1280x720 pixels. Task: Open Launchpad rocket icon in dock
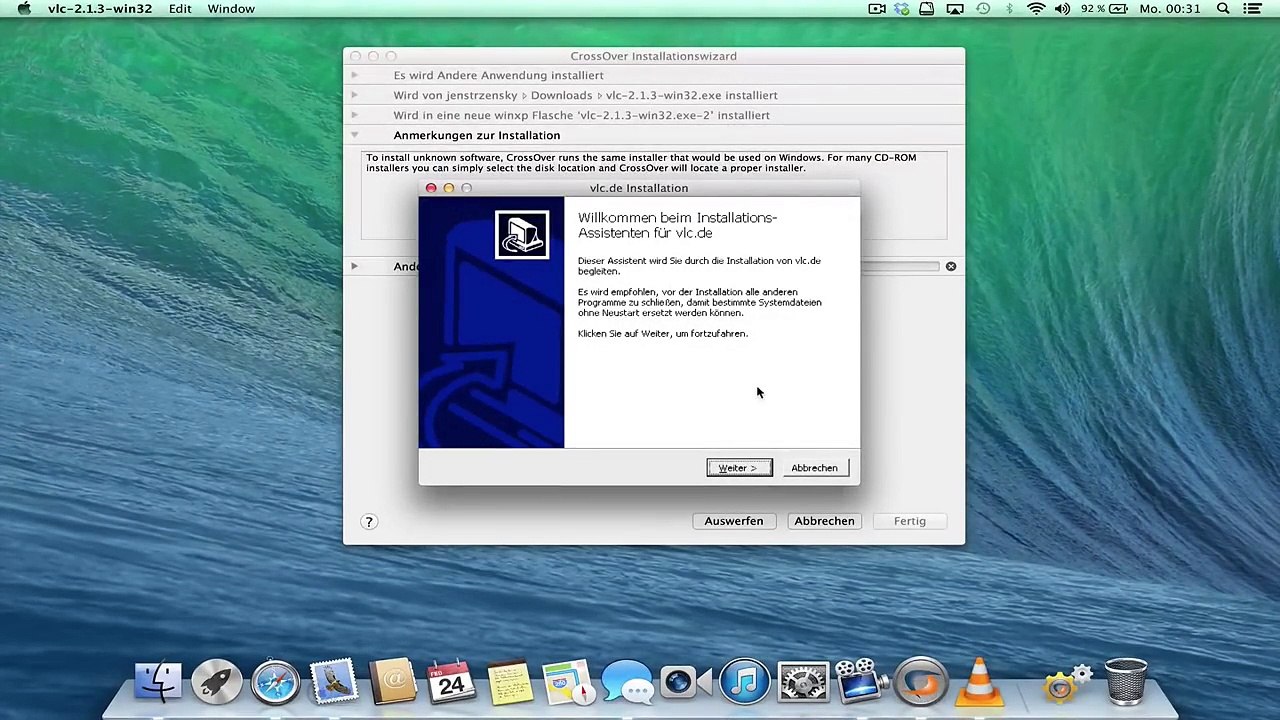(217, 683)
